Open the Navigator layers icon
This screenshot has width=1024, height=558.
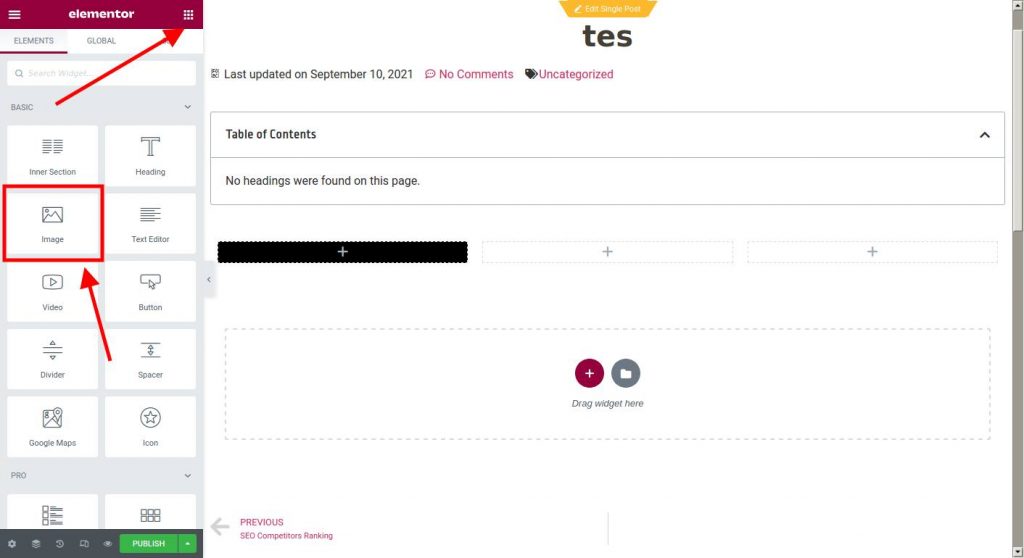click(36, 544)
